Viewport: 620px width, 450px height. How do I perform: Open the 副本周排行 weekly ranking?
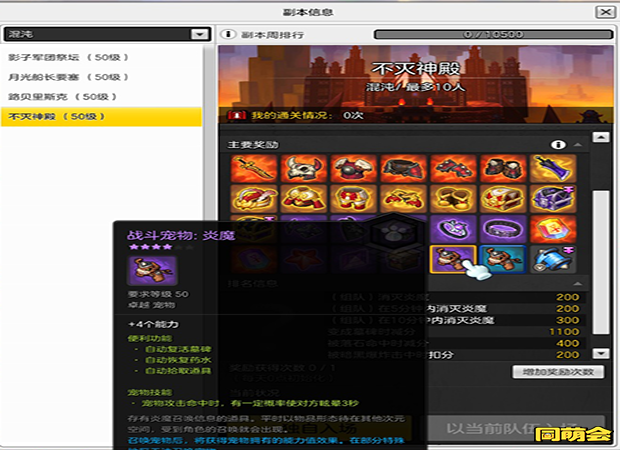point(272,35)
